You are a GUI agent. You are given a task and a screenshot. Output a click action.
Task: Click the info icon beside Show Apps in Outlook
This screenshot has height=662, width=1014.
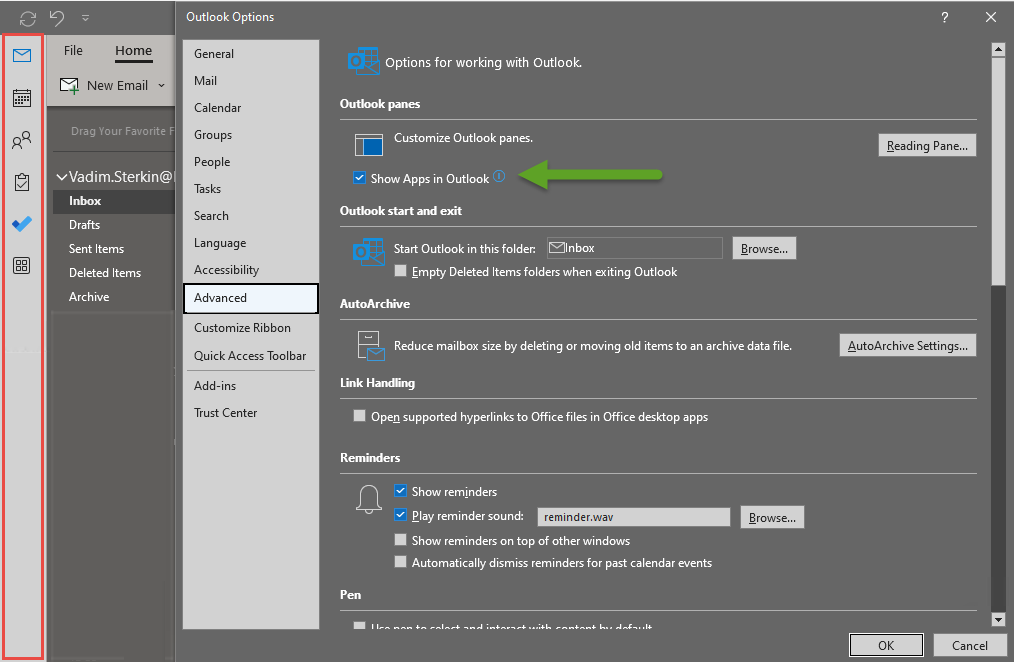(499, 176)
